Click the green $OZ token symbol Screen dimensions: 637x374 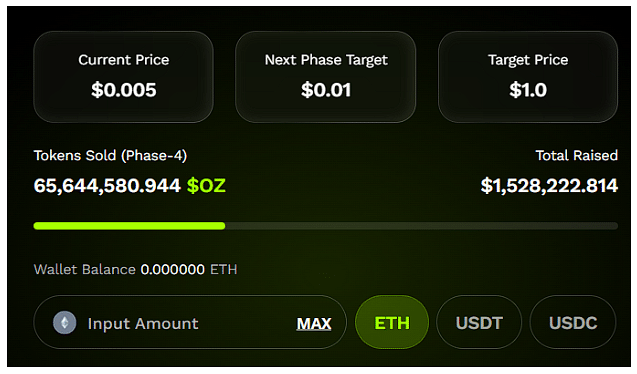pyautogui.click(x=206, y=186)
